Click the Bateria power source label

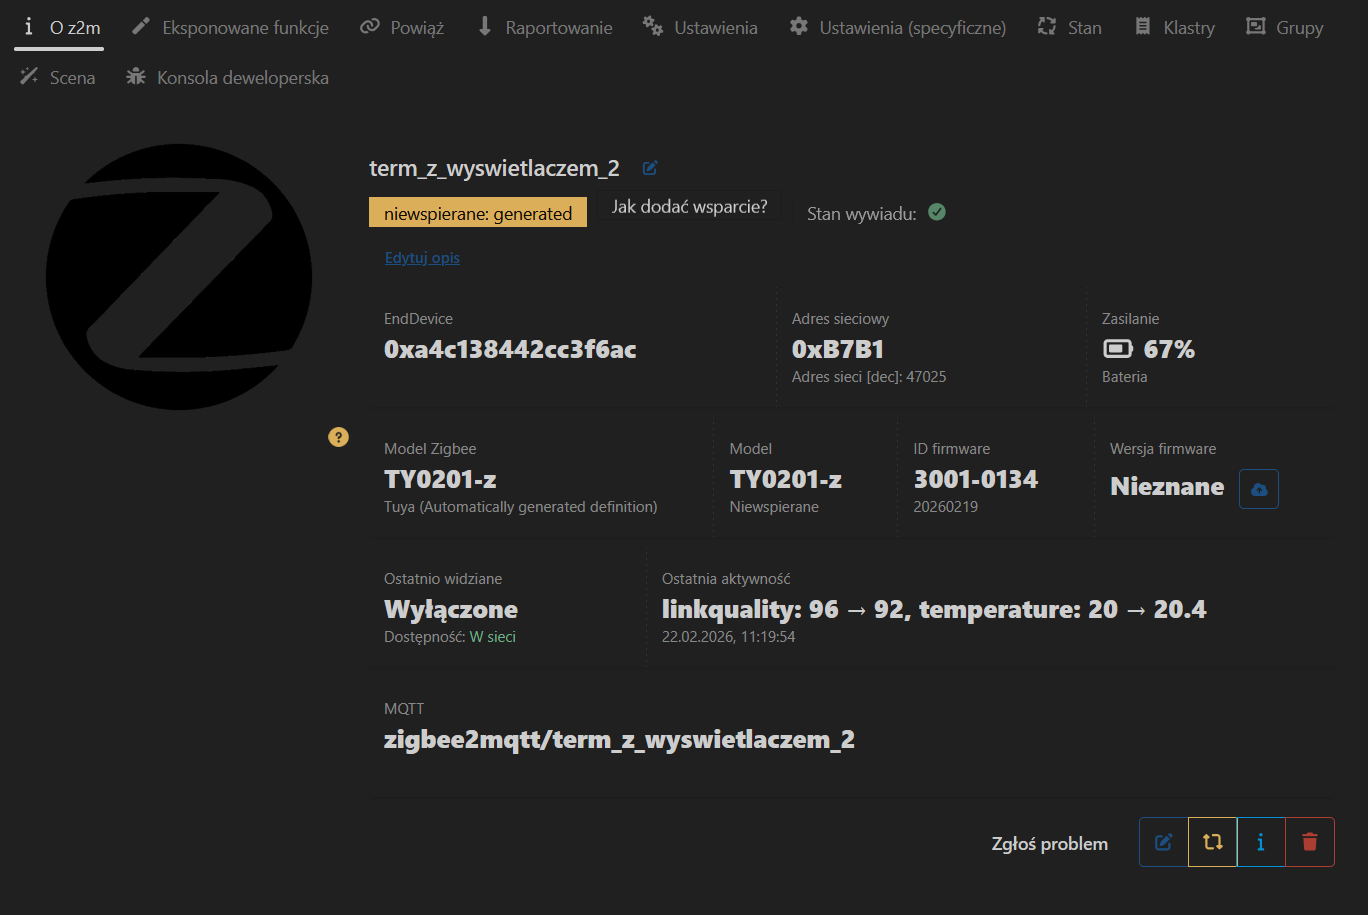(x=1125, y=377)
